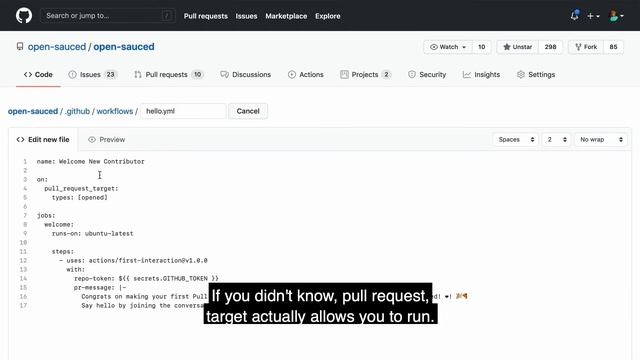The height and width of the screenshot is (360, 640).
Task: Click the Actions play icon
Action: tap(292, 75)
